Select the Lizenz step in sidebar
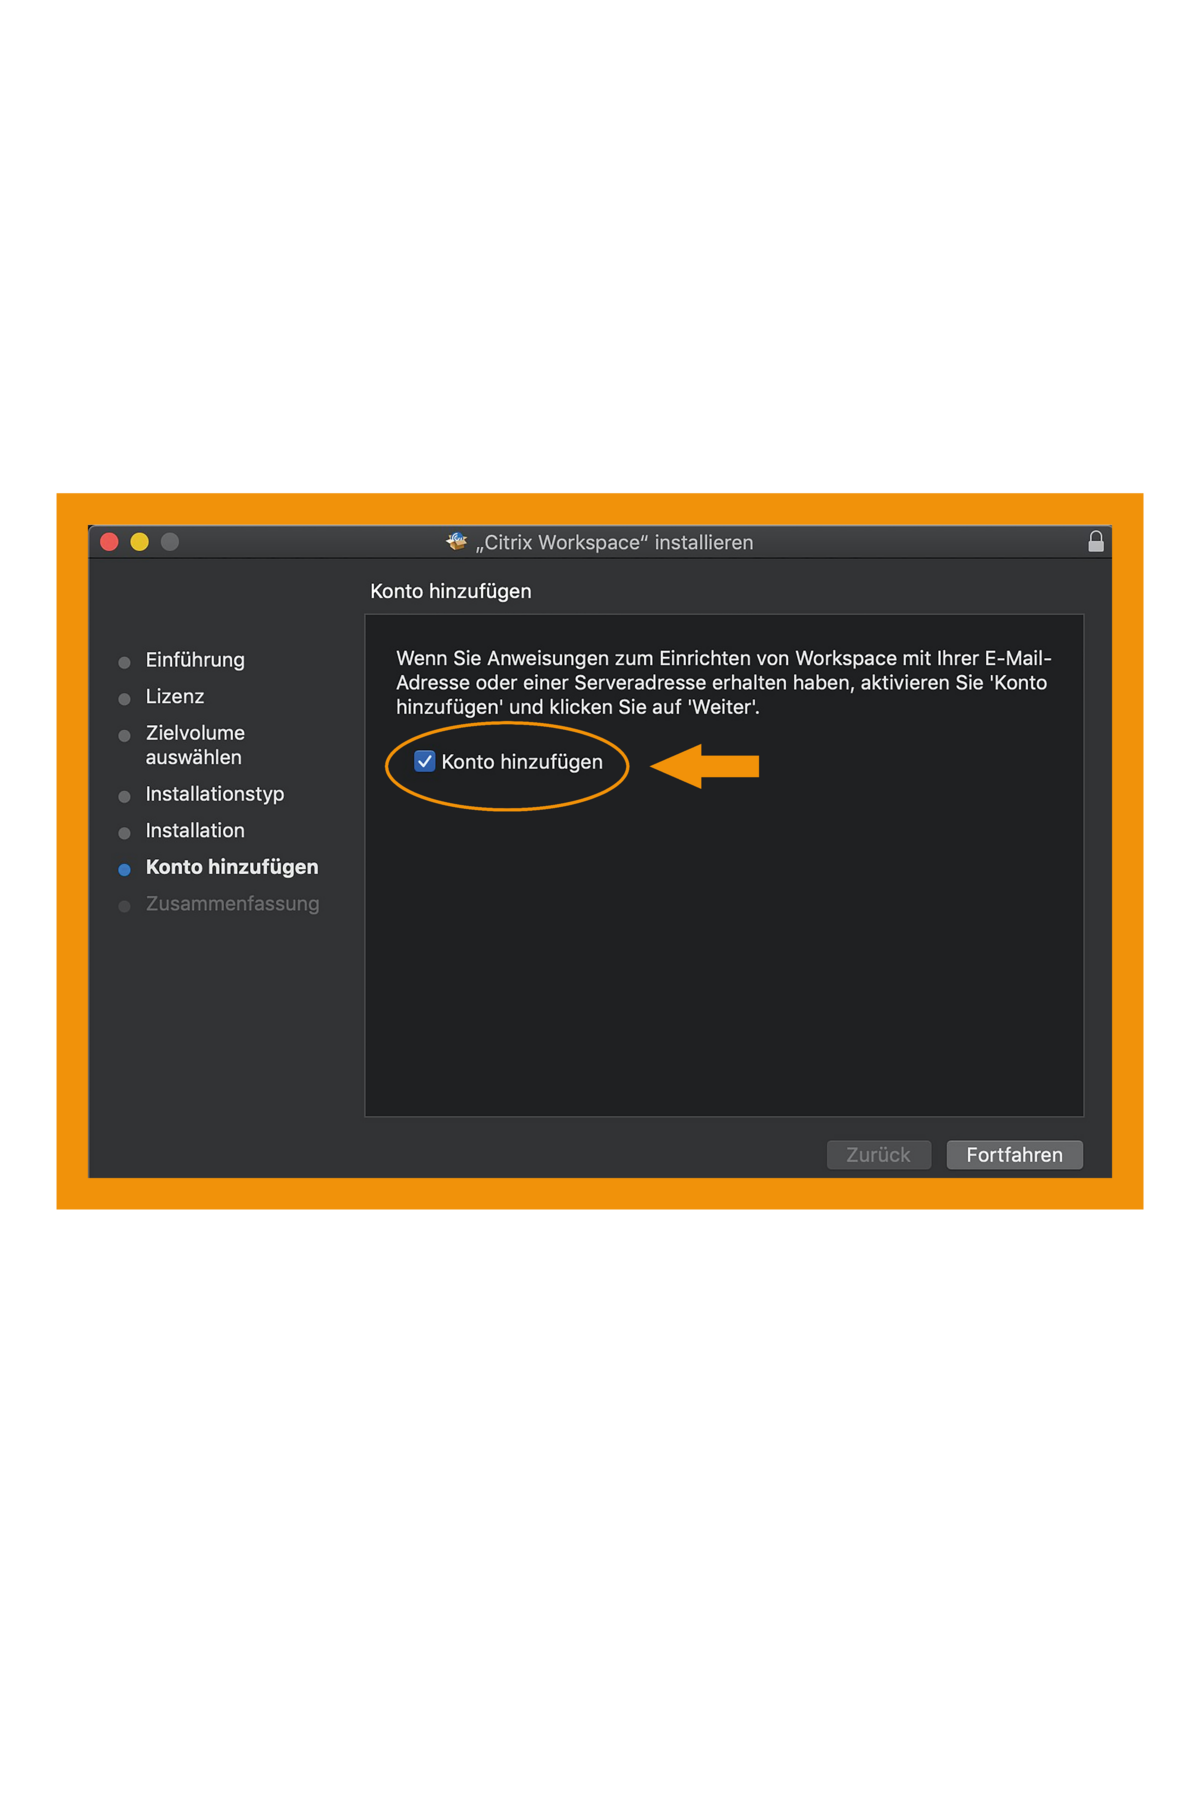The height and width of the screenshot is (1804, 1200). coord(175,696)
